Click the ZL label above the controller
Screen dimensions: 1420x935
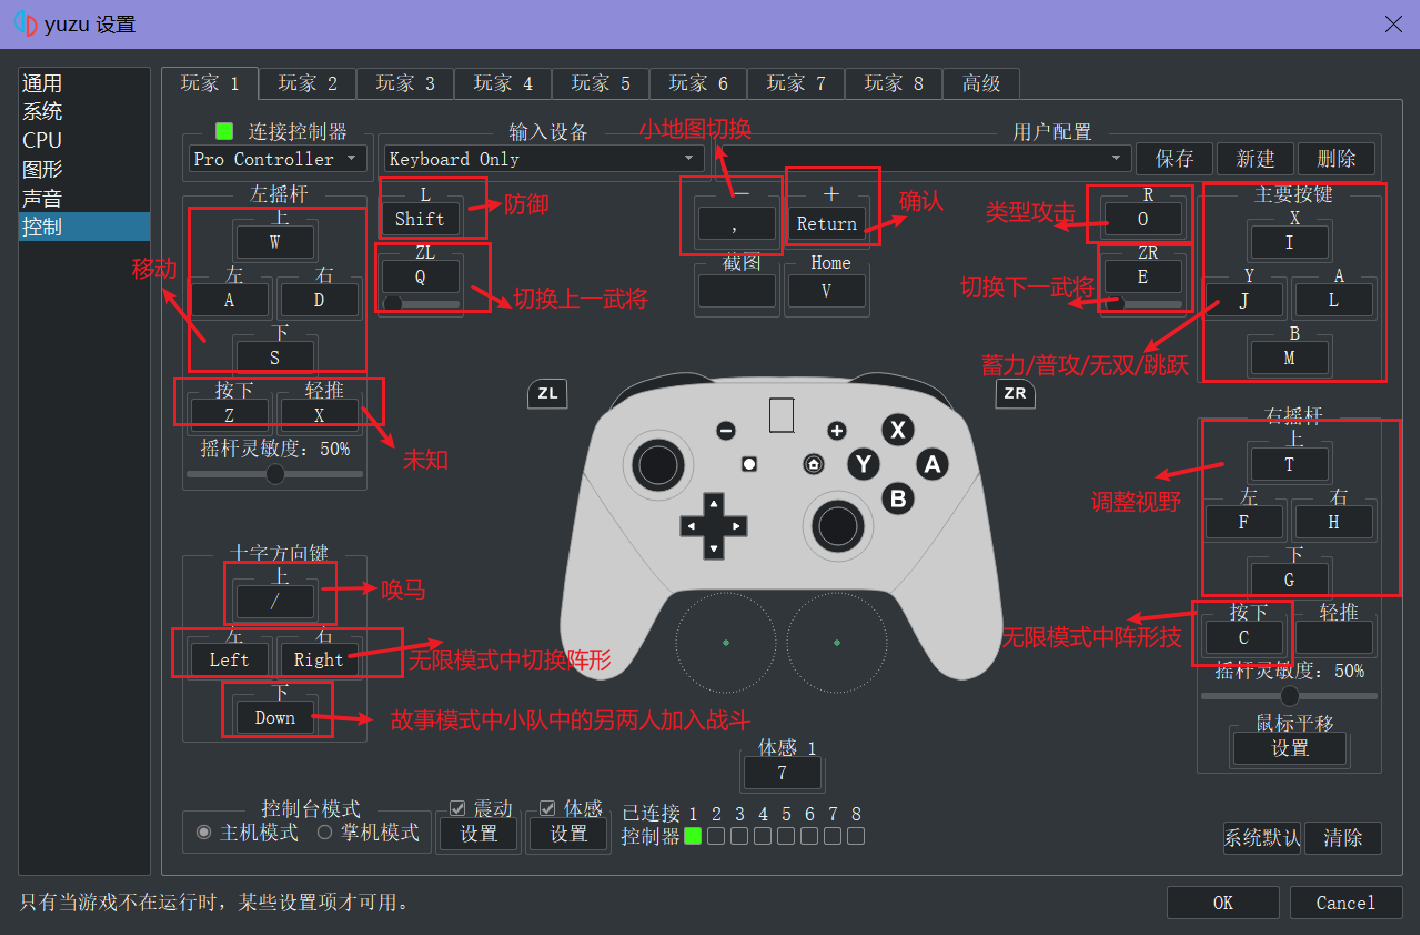547,393
